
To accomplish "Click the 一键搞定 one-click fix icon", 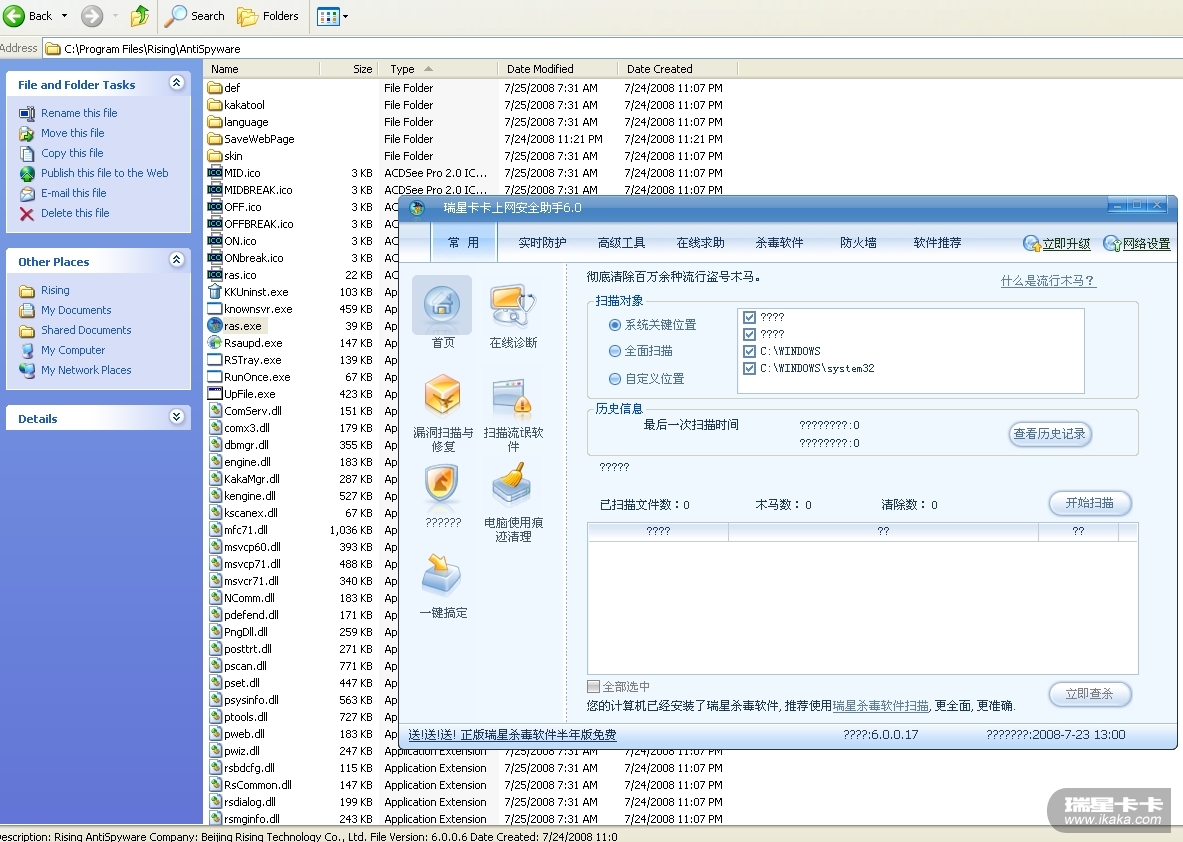I will pyautogui.click(x=442, y=576).
